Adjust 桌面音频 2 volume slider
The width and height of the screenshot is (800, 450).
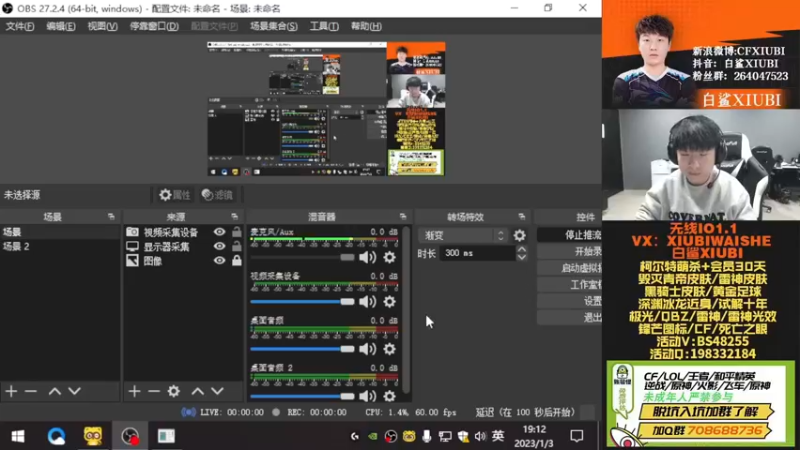(302, 396)
